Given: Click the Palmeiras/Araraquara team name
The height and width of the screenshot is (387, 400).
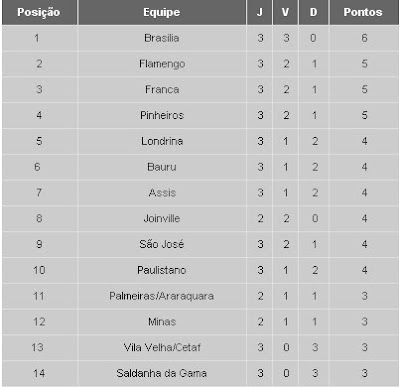Looking at the screenshot, I should click(162, 296).
